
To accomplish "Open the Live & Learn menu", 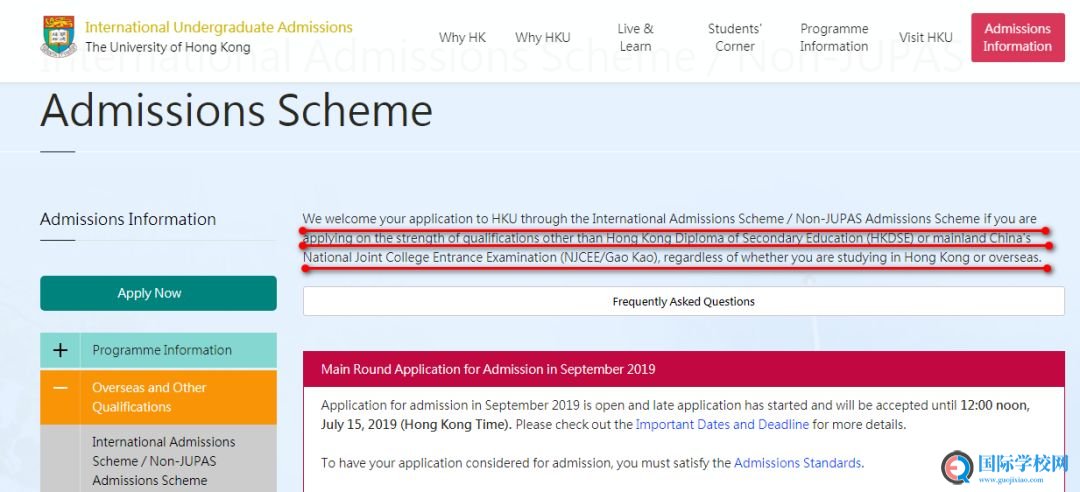I will [x=635, y=37].
